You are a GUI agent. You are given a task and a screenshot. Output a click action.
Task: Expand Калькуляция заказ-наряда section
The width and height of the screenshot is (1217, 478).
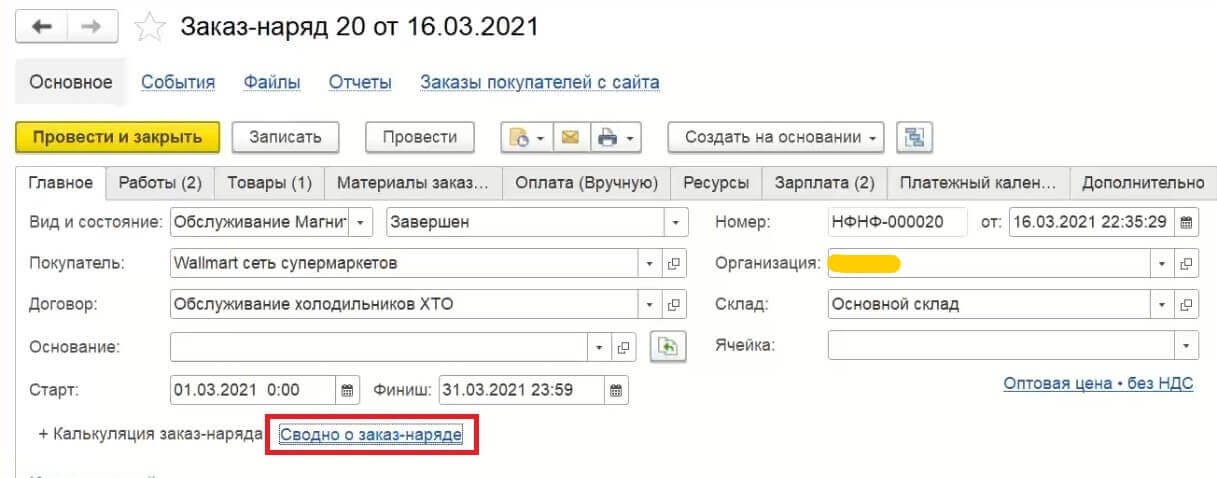[150, 434]
